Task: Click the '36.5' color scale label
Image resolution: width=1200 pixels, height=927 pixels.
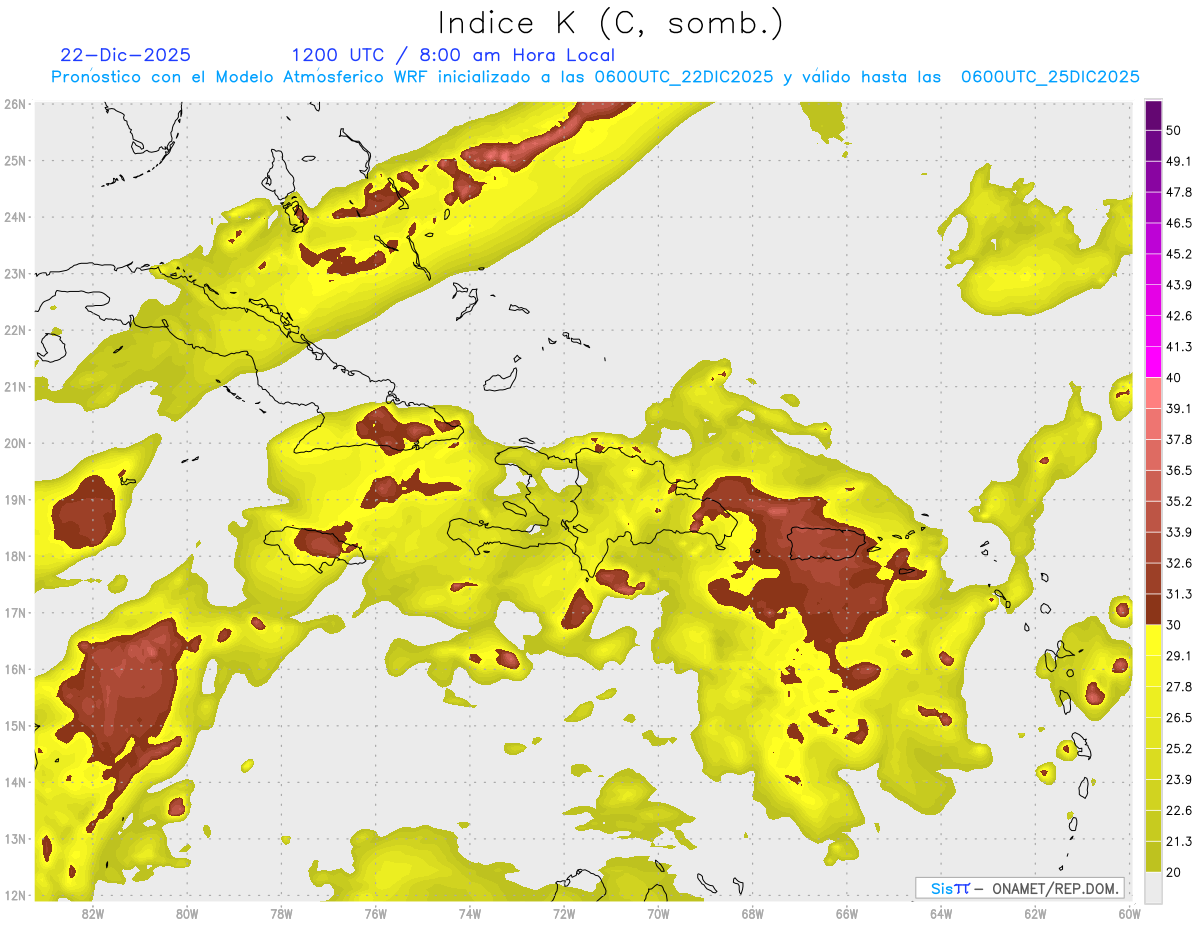Action: [x=1179, y=470]
